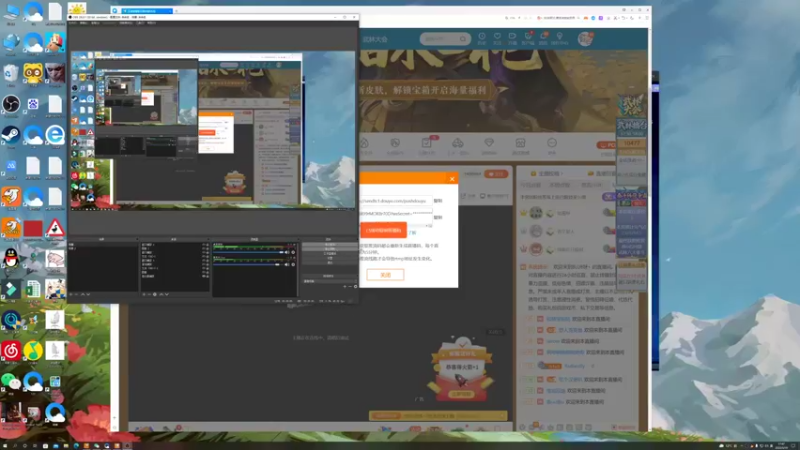Click the taskbar search icon
Viewport: 800px width, 450px height.
(x=14, y=445)
